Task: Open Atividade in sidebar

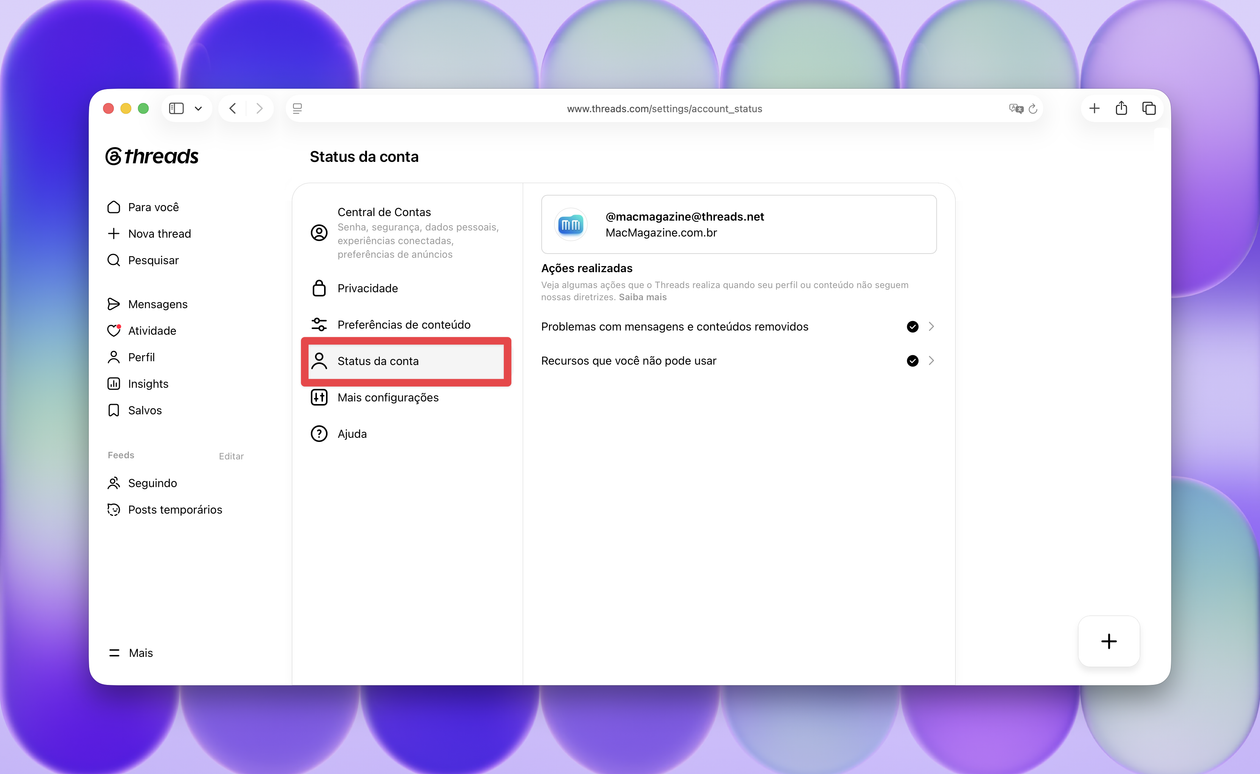Action: coord(141,331)
